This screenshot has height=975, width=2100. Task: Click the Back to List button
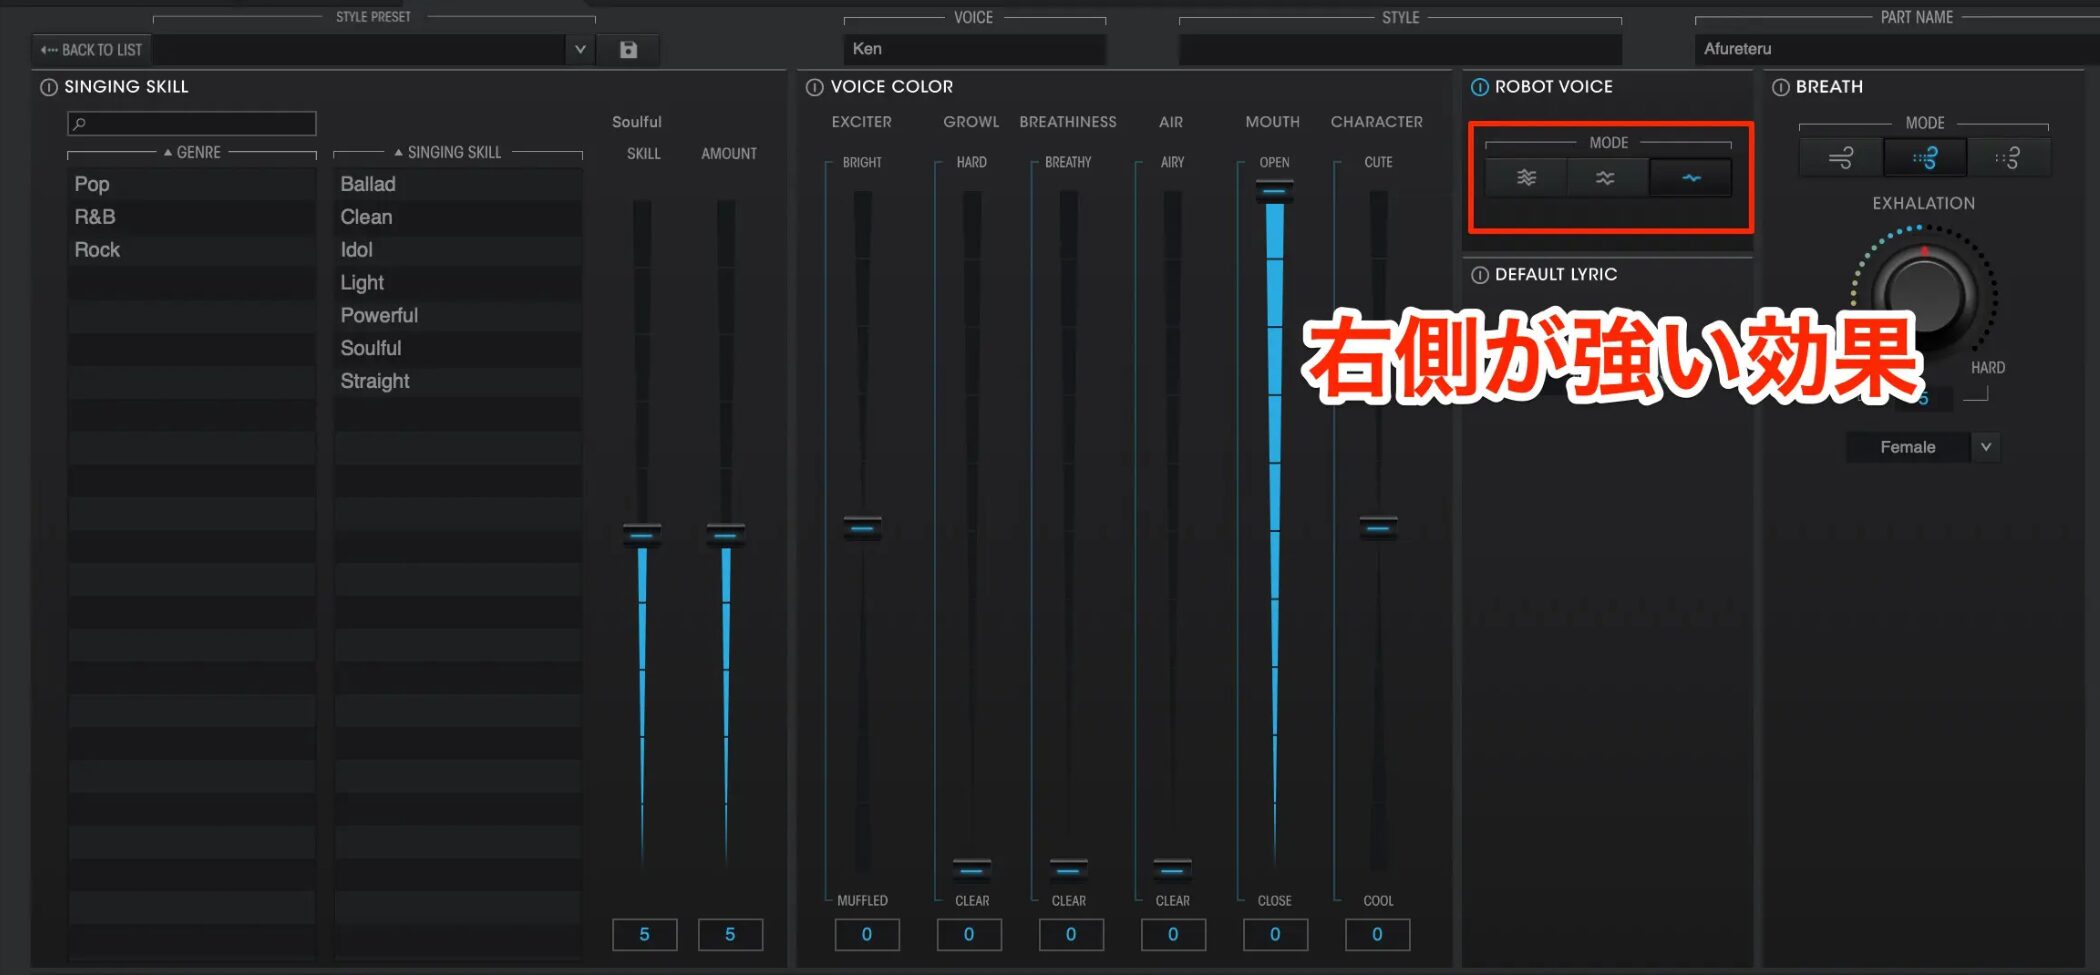[91, 50]
